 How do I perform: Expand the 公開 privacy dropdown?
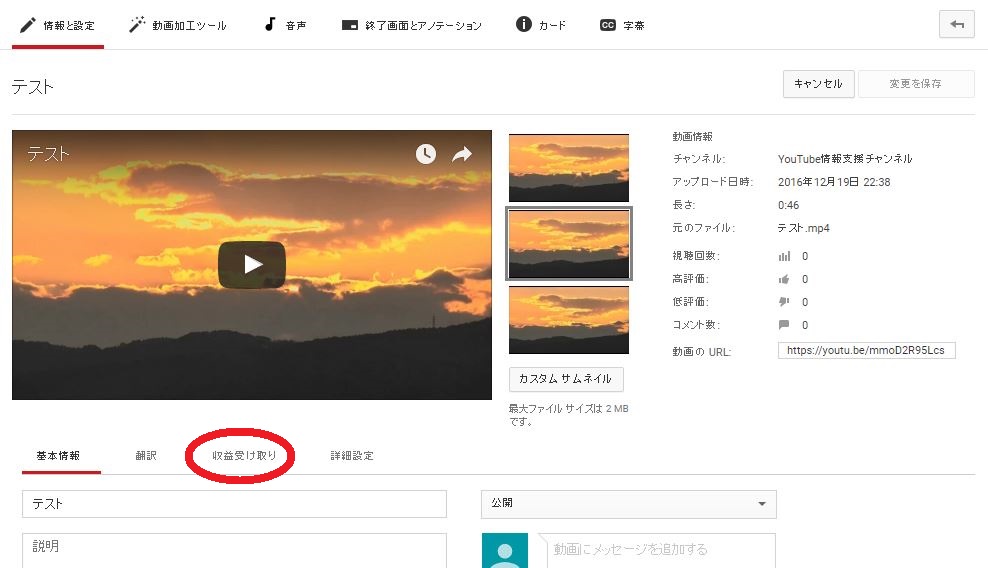[629, 504]
